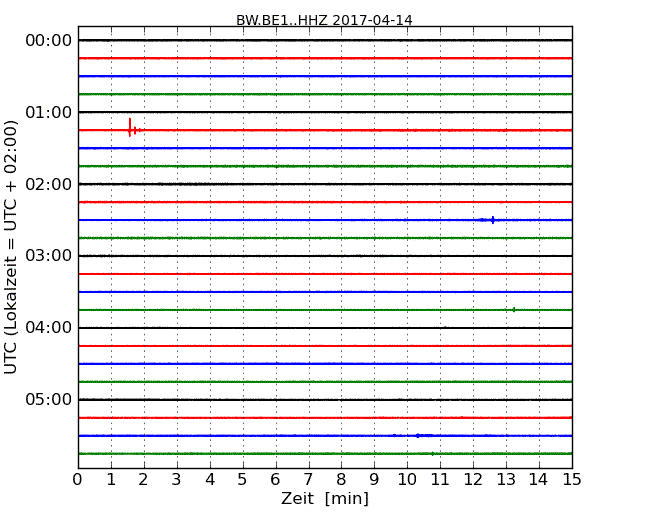Image resolution: width=650 pixels, height=520 pixels.
Task: Select the x-axis tick label 1
Action: (111, 480)
